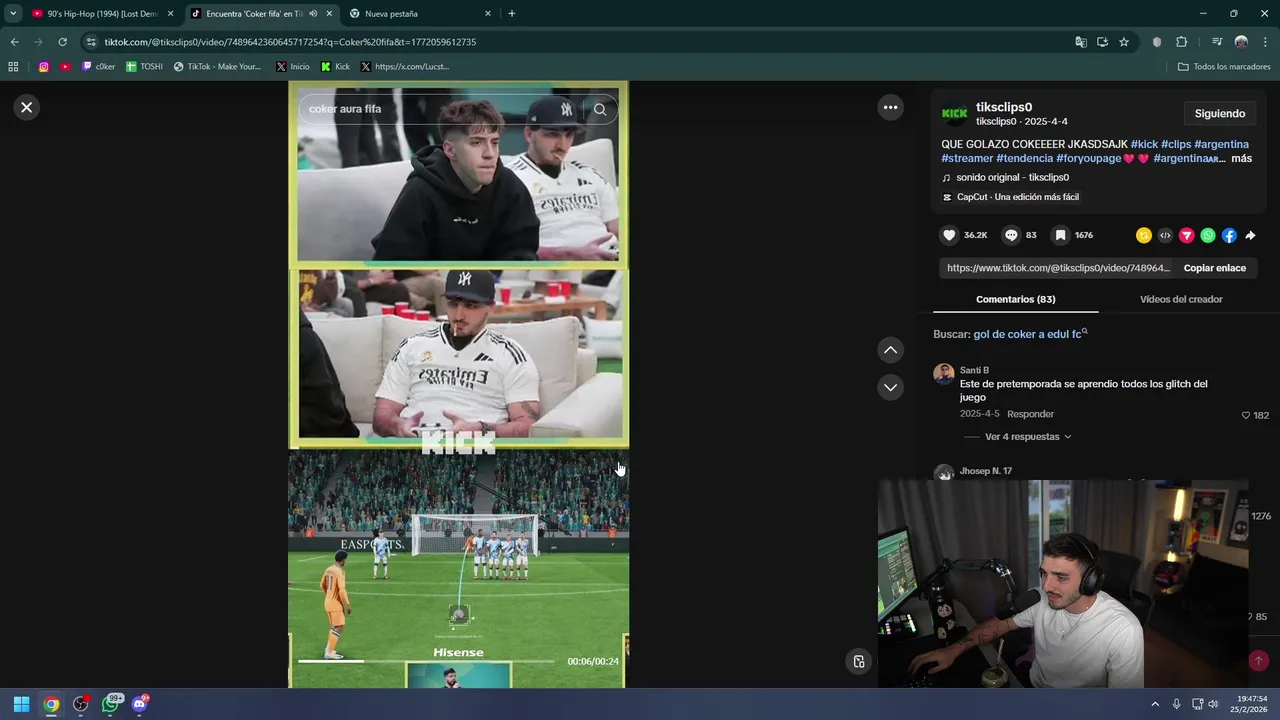This screenshot has height=720, width=1280.
Task: Like the video with the heart icon
Action: click(x=949, y=235)
